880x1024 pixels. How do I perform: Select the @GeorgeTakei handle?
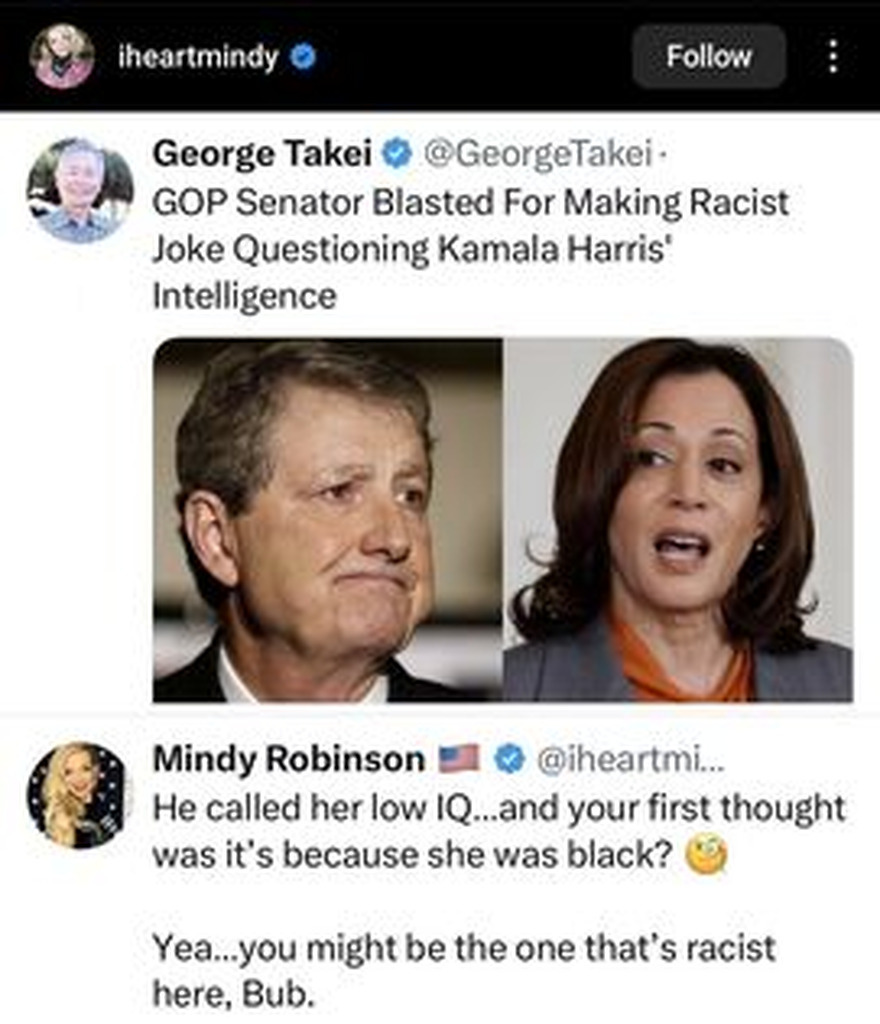(538, 153)
